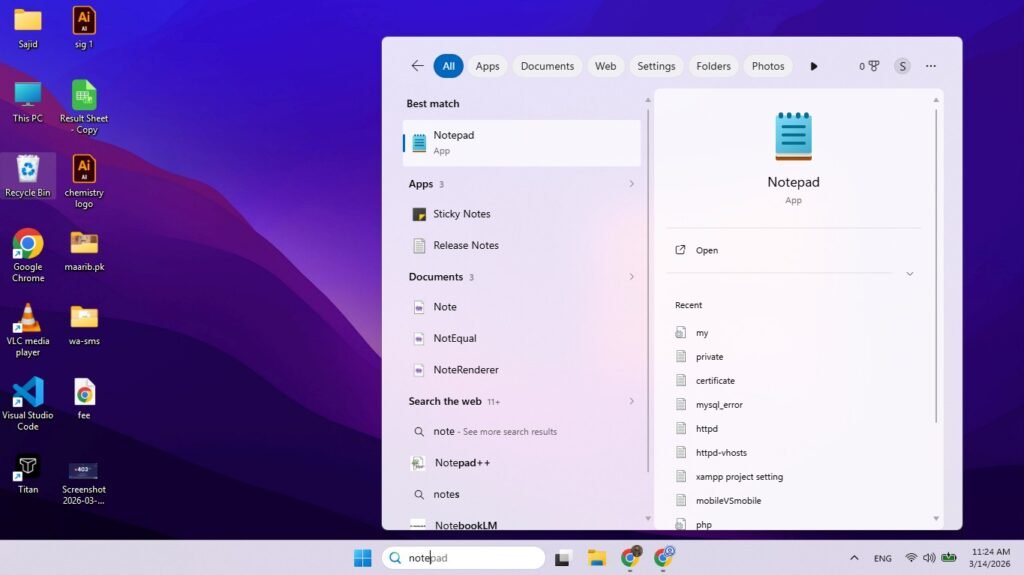Click the taskbar search box containing 'notepad'
The image size is (1024, 575).
click(463, 558)
